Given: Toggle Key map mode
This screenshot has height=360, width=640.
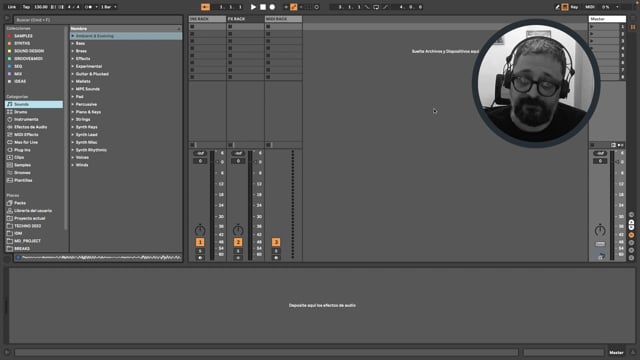Looking at the screenshot, I should 574,7.
